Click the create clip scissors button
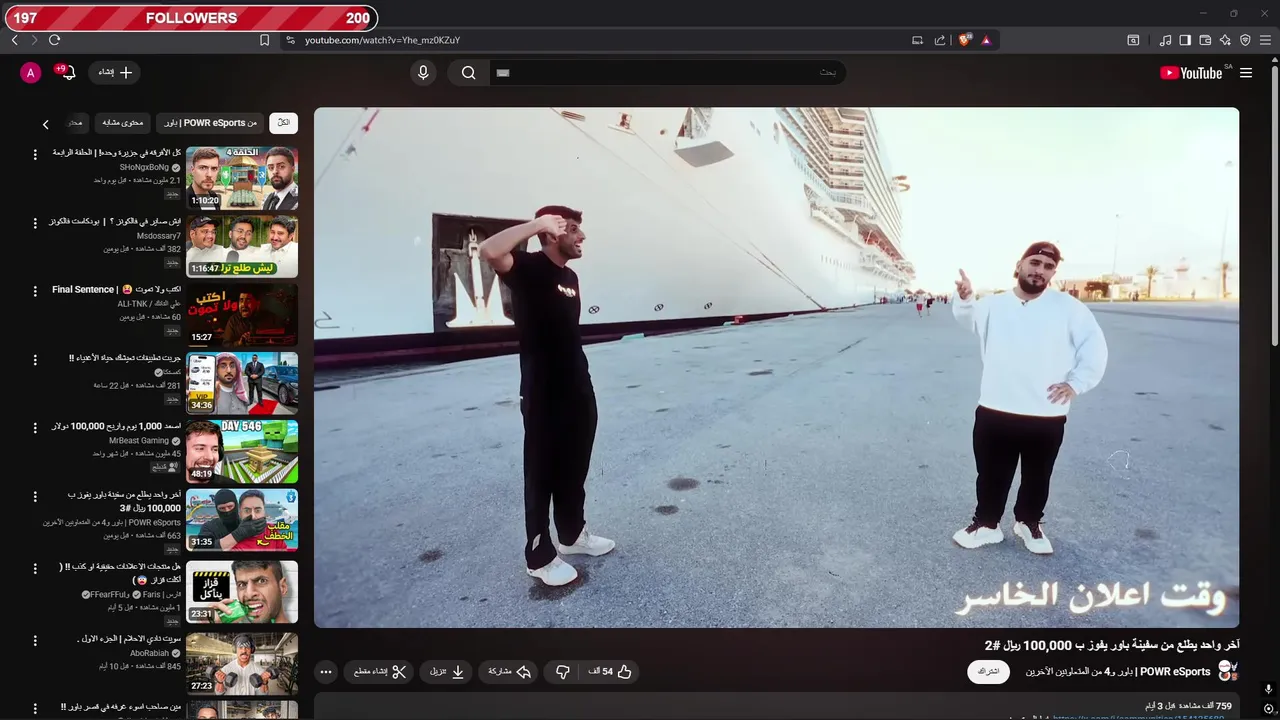Viewport: 1280px width, 720px height. coord(380,672)
